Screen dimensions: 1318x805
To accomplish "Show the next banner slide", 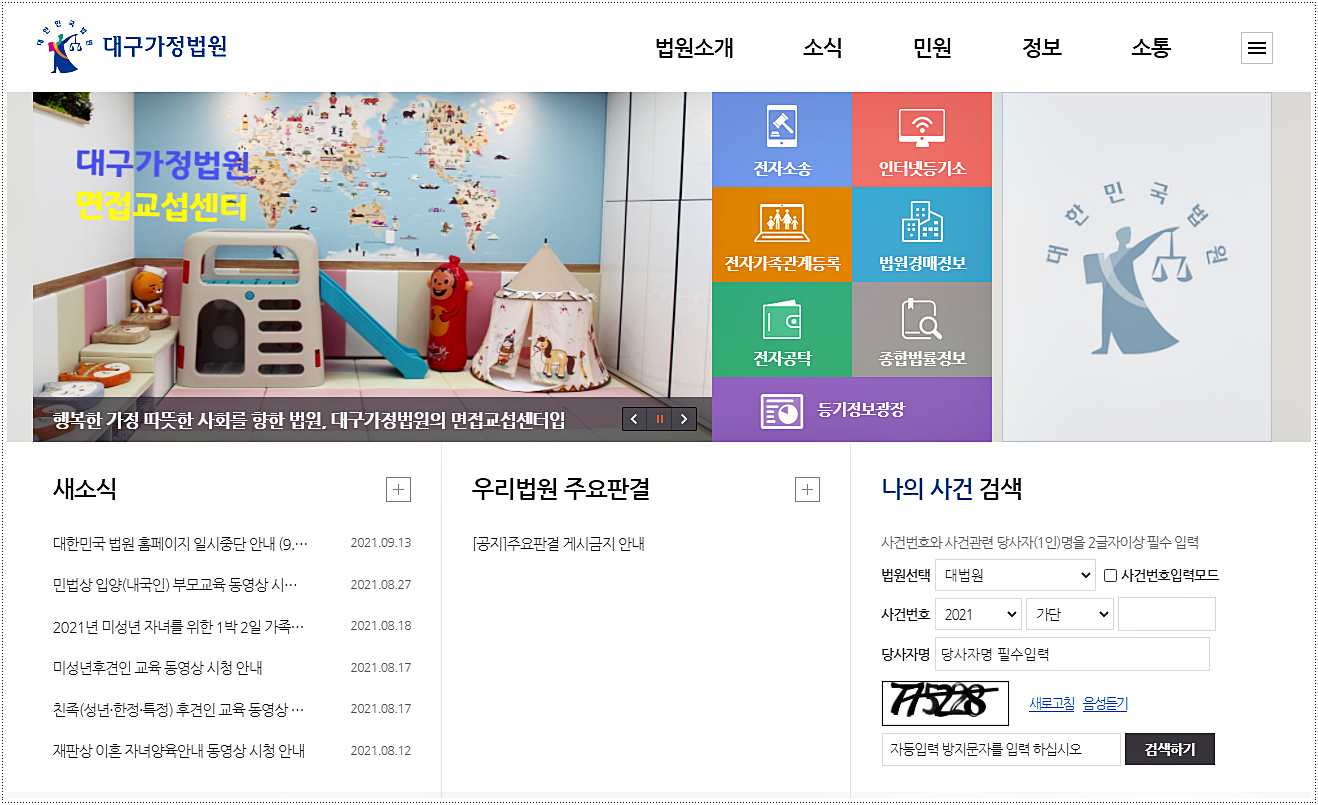I will coord(684,419).
